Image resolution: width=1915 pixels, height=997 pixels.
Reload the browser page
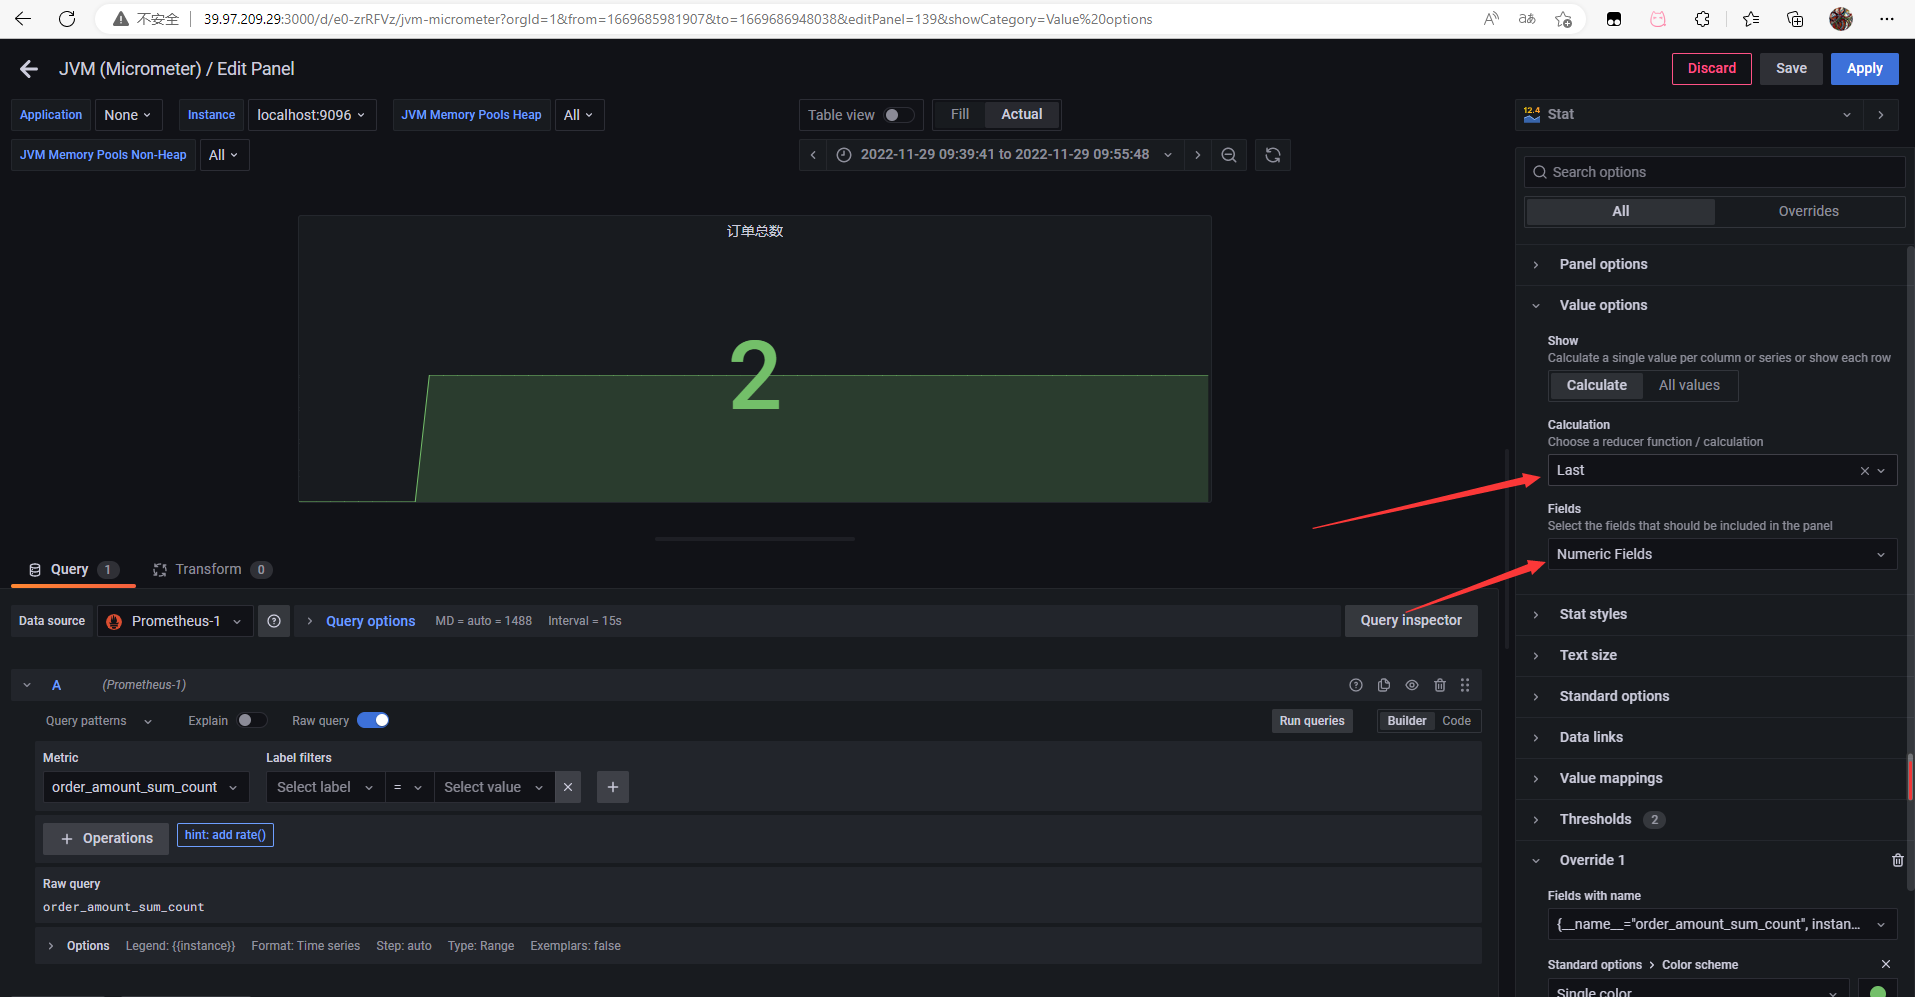pos(67,19)
